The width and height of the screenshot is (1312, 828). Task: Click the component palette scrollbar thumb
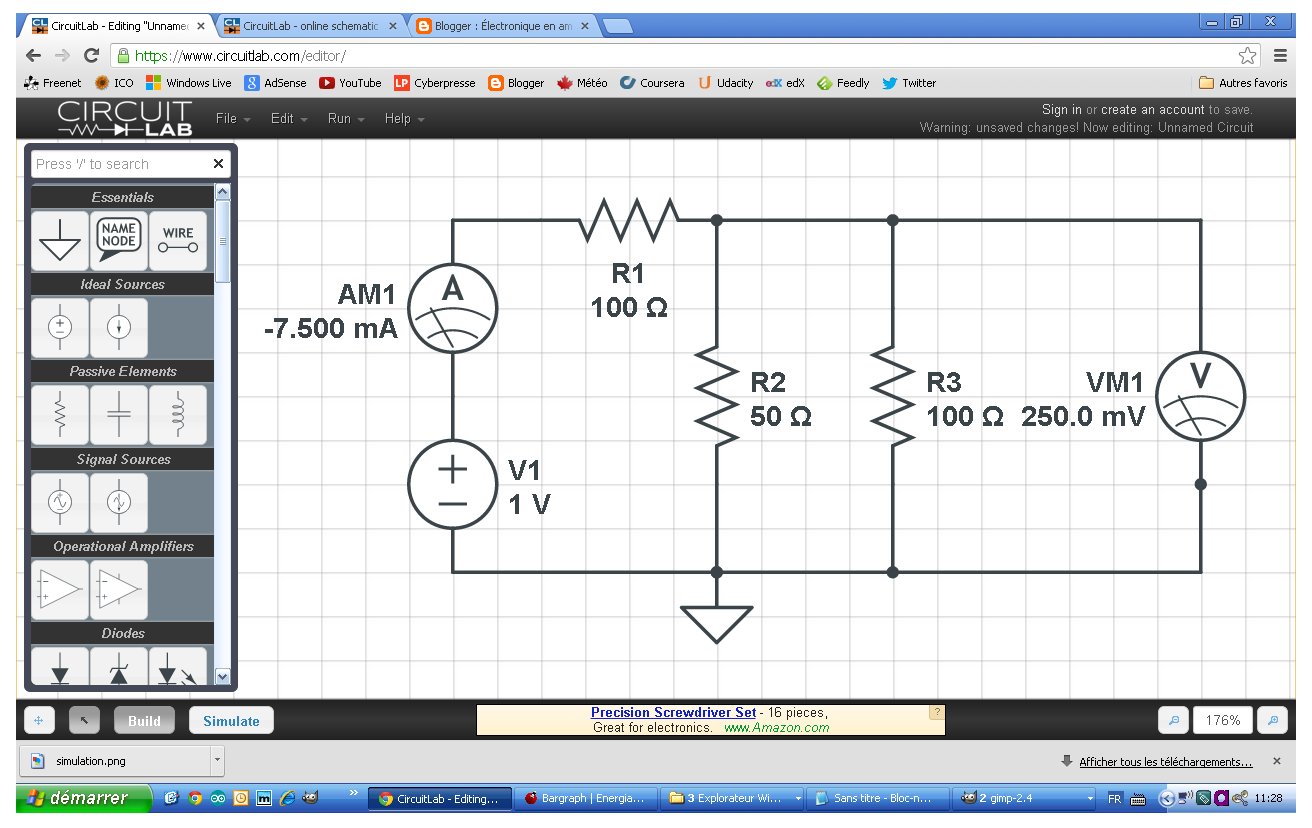click(x=223, y=240)
